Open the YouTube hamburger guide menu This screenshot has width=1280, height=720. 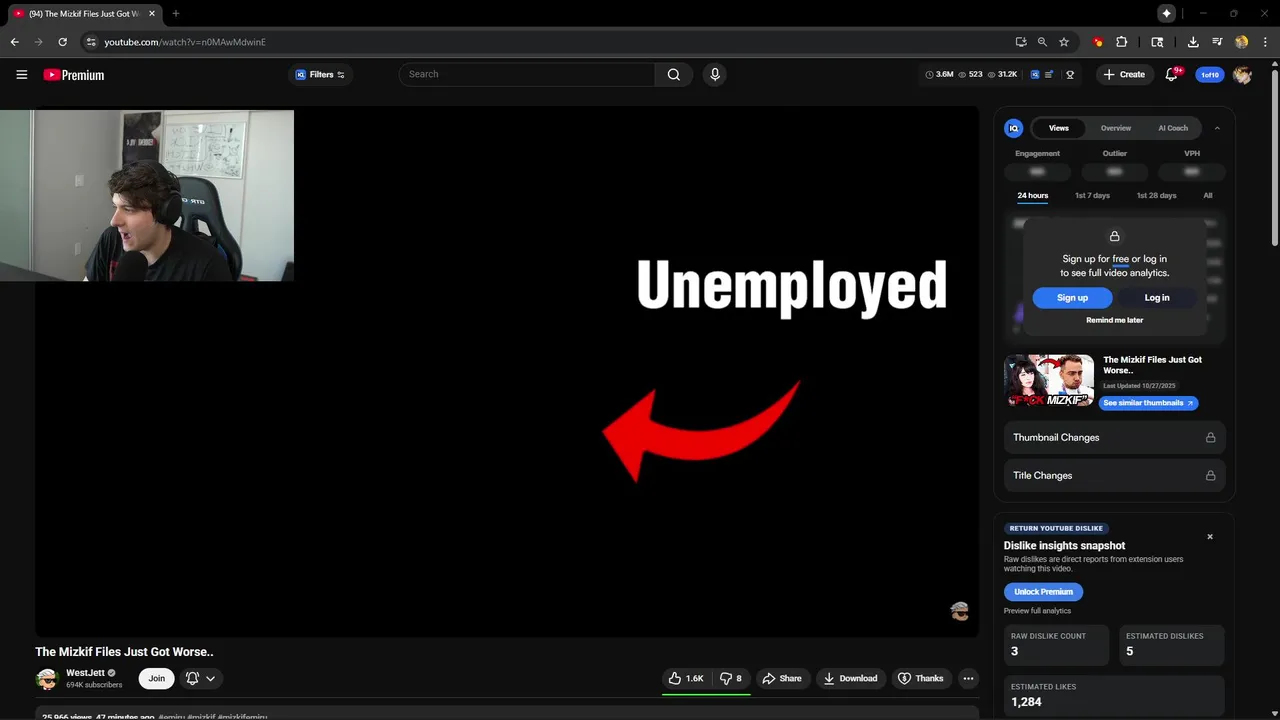coord(21,74)
